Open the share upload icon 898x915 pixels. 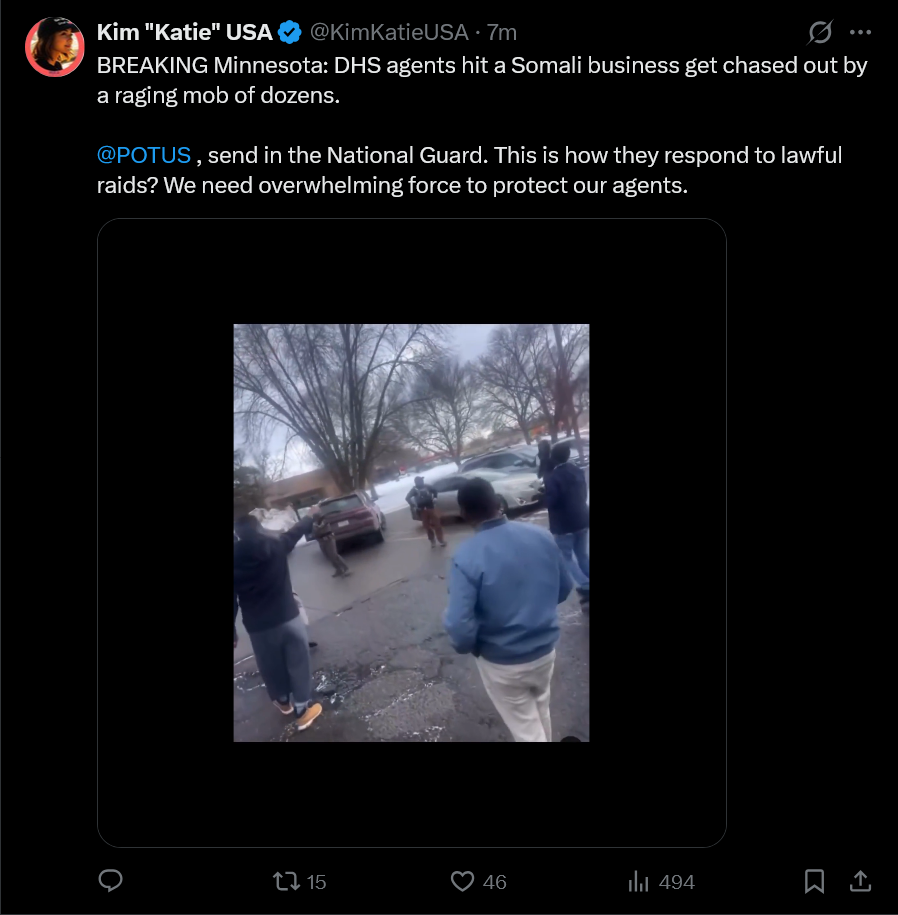pos(860,881)
